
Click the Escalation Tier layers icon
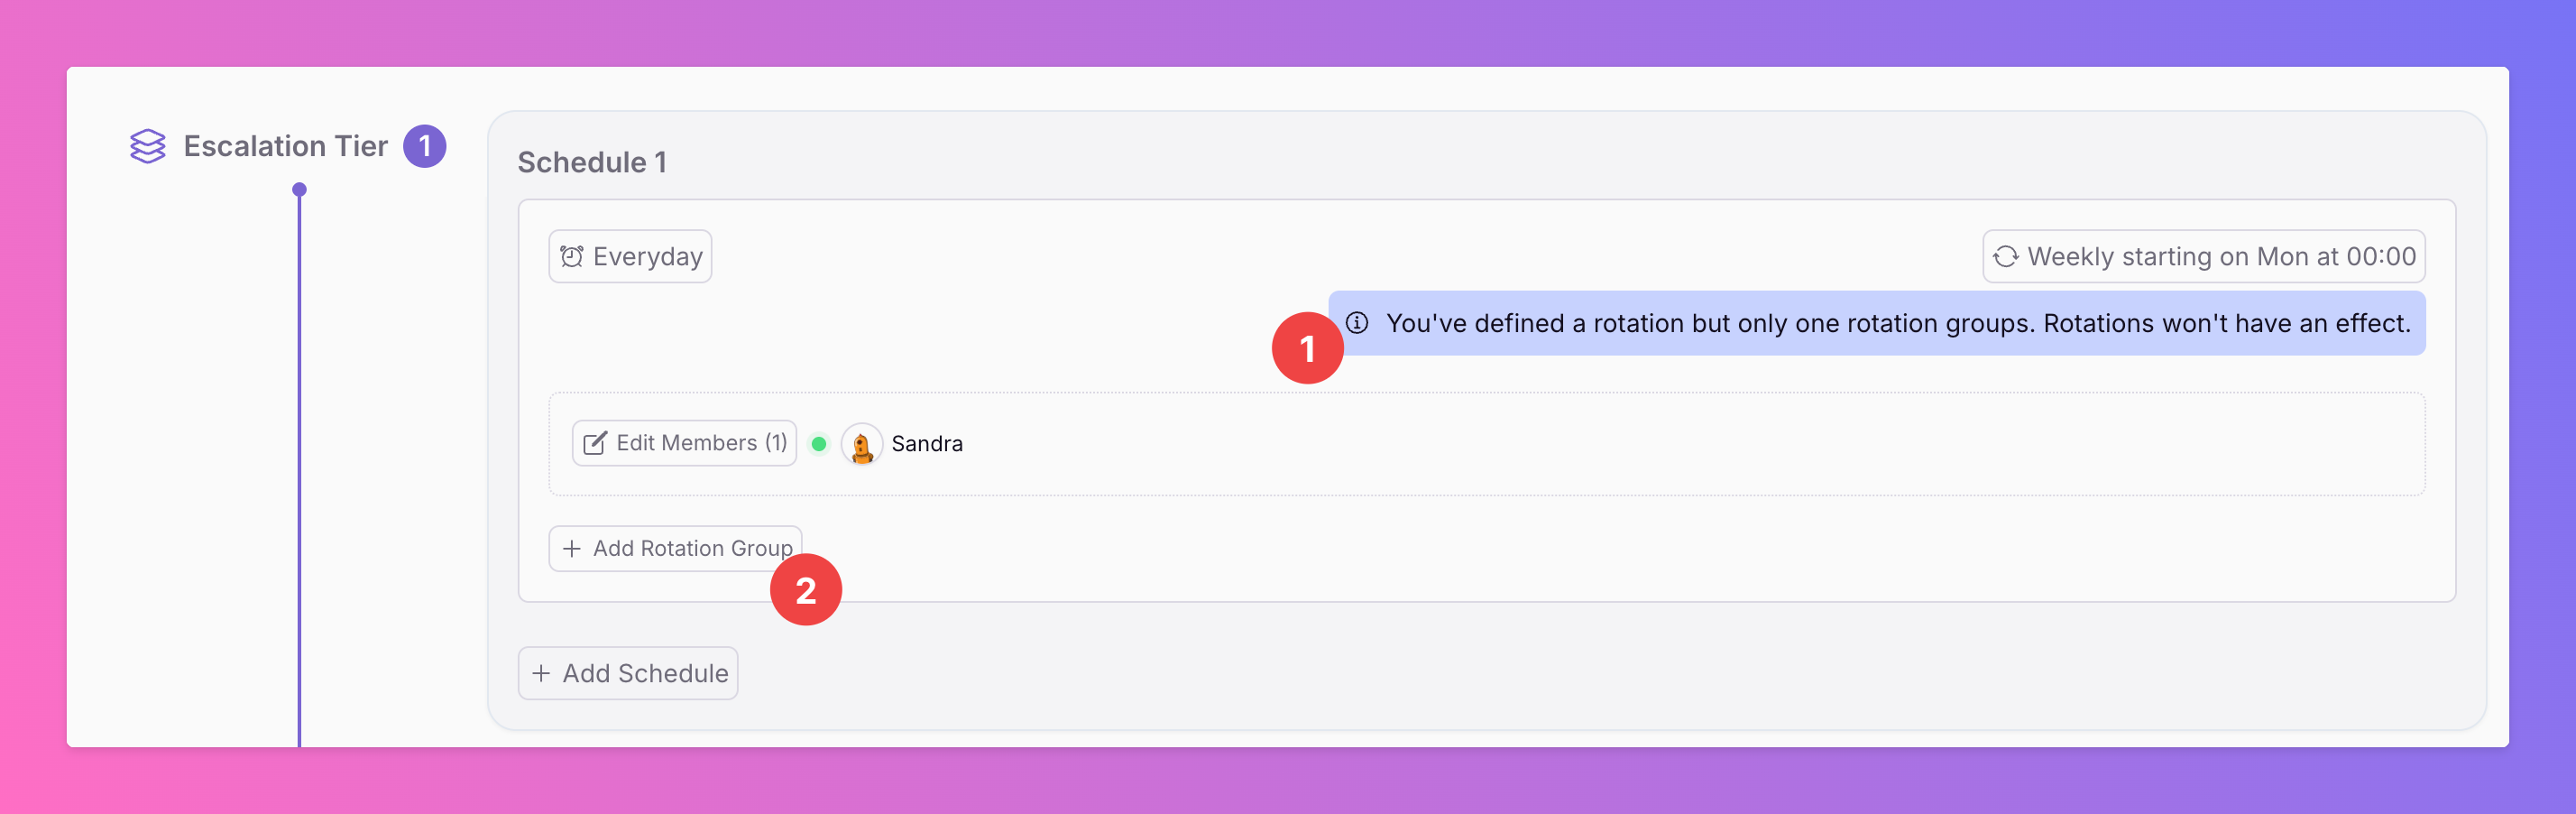coord(148,146)
